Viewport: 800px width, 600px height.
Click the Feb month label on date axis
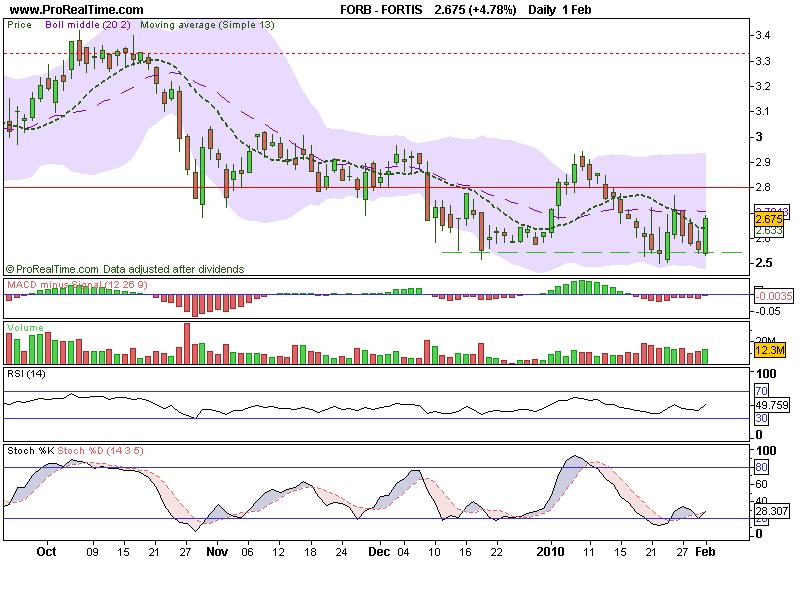pos(706,552)
